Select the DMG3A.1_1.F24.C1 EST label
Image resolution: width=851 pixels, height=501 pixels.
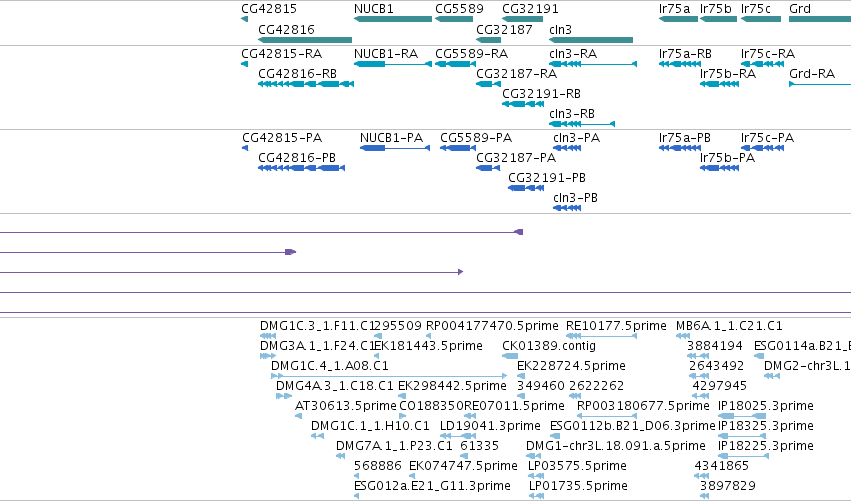click(317, 346)
